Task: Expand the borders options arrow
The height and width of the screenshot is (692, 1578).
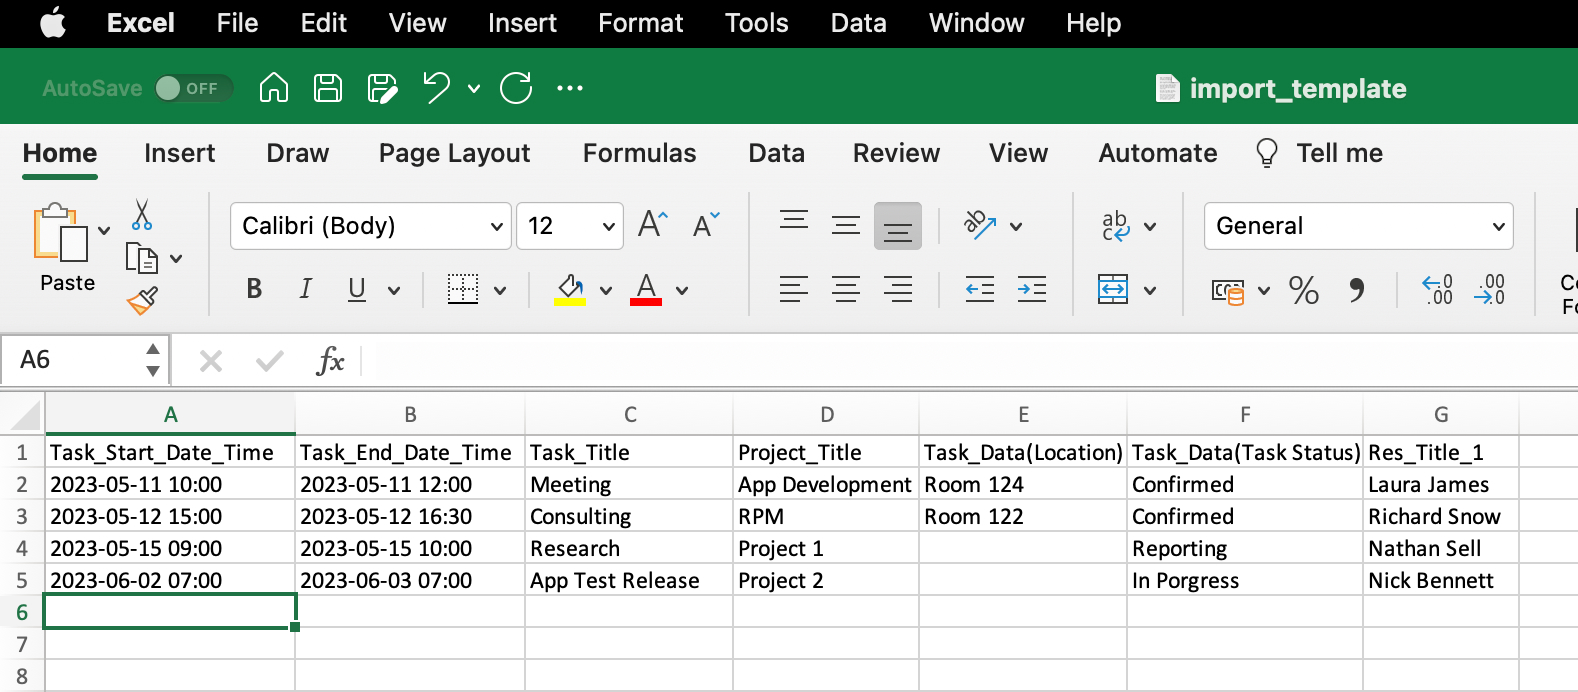Action: pos(500,291)
